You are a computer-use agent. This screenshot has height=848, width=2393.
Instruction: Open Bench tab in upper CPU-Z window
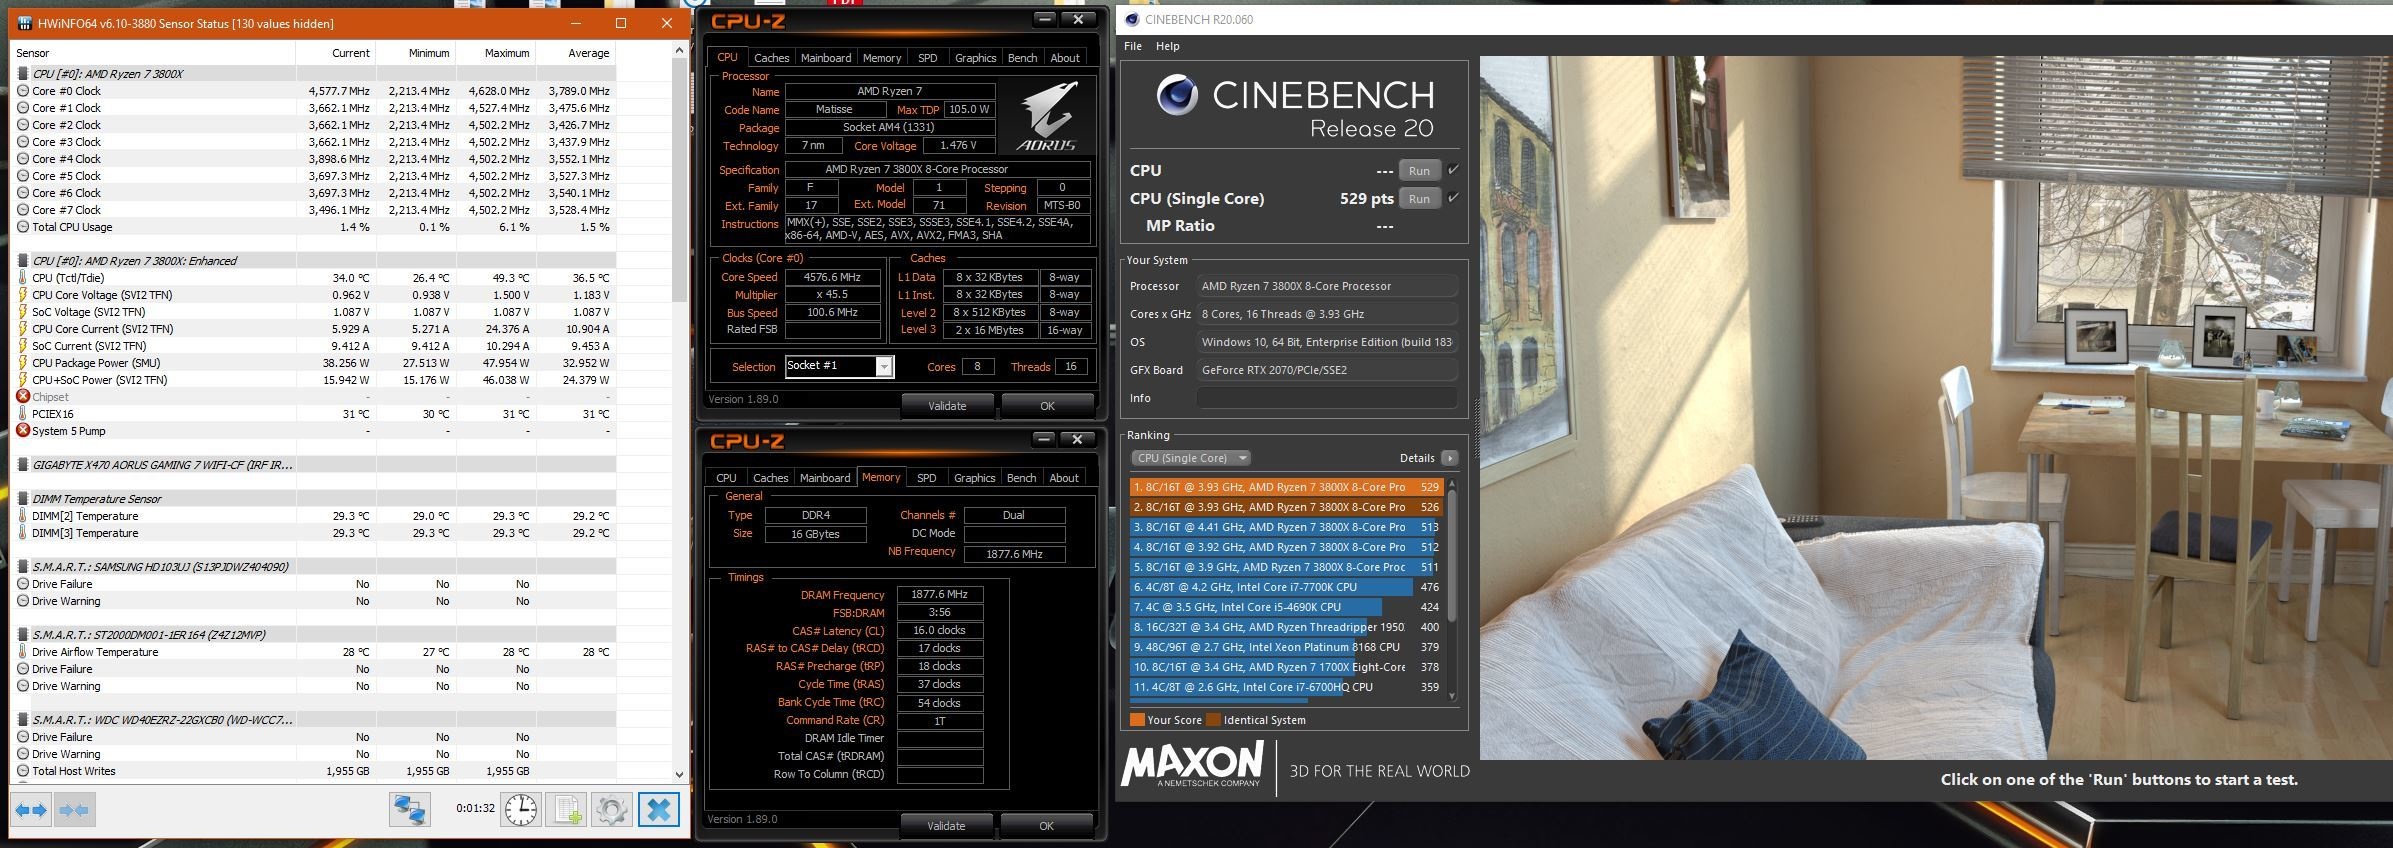[1022, 58]
